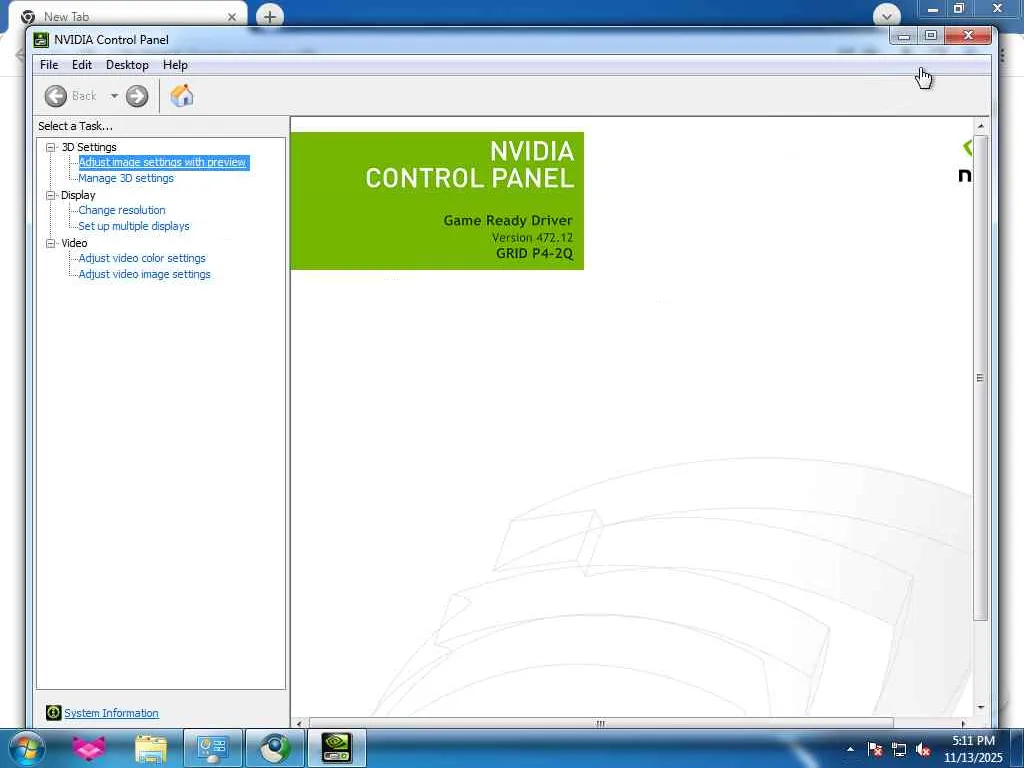The image size is (1024, 768).
Task: Open Set up multiple displays
Action: pos(134,226)
